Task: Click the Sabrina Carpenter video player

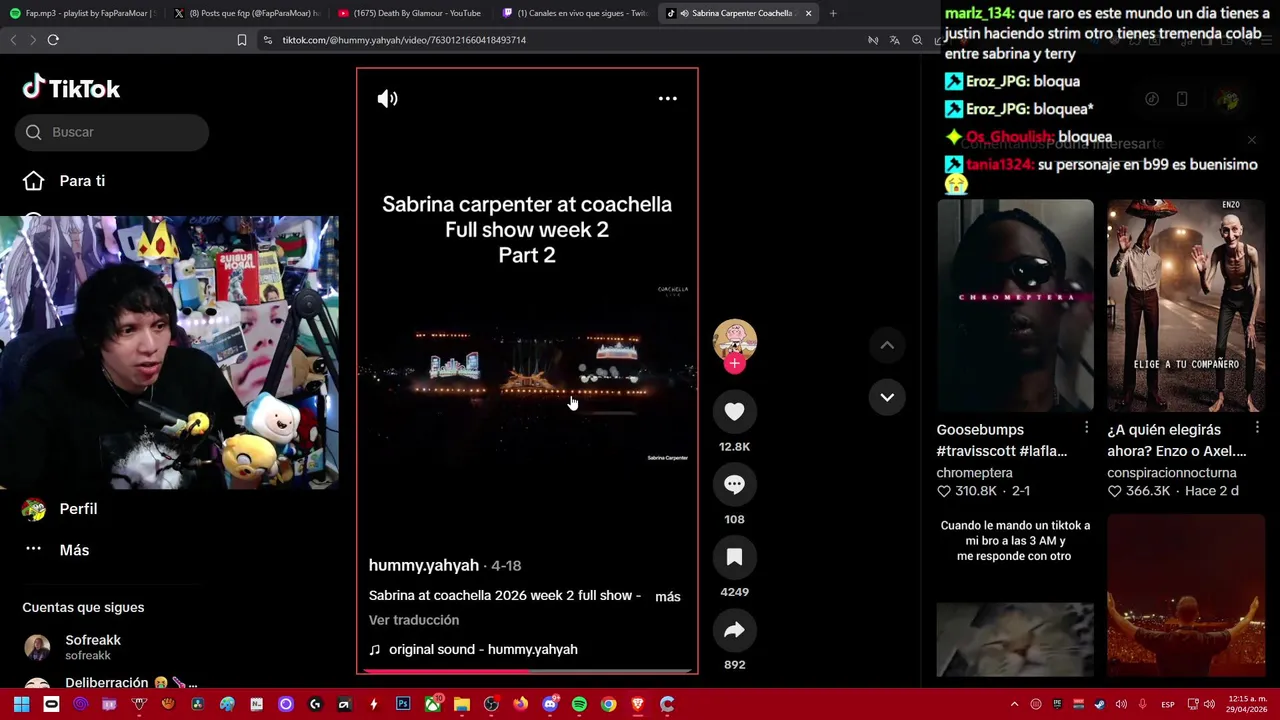Action: tap(527, 371)
